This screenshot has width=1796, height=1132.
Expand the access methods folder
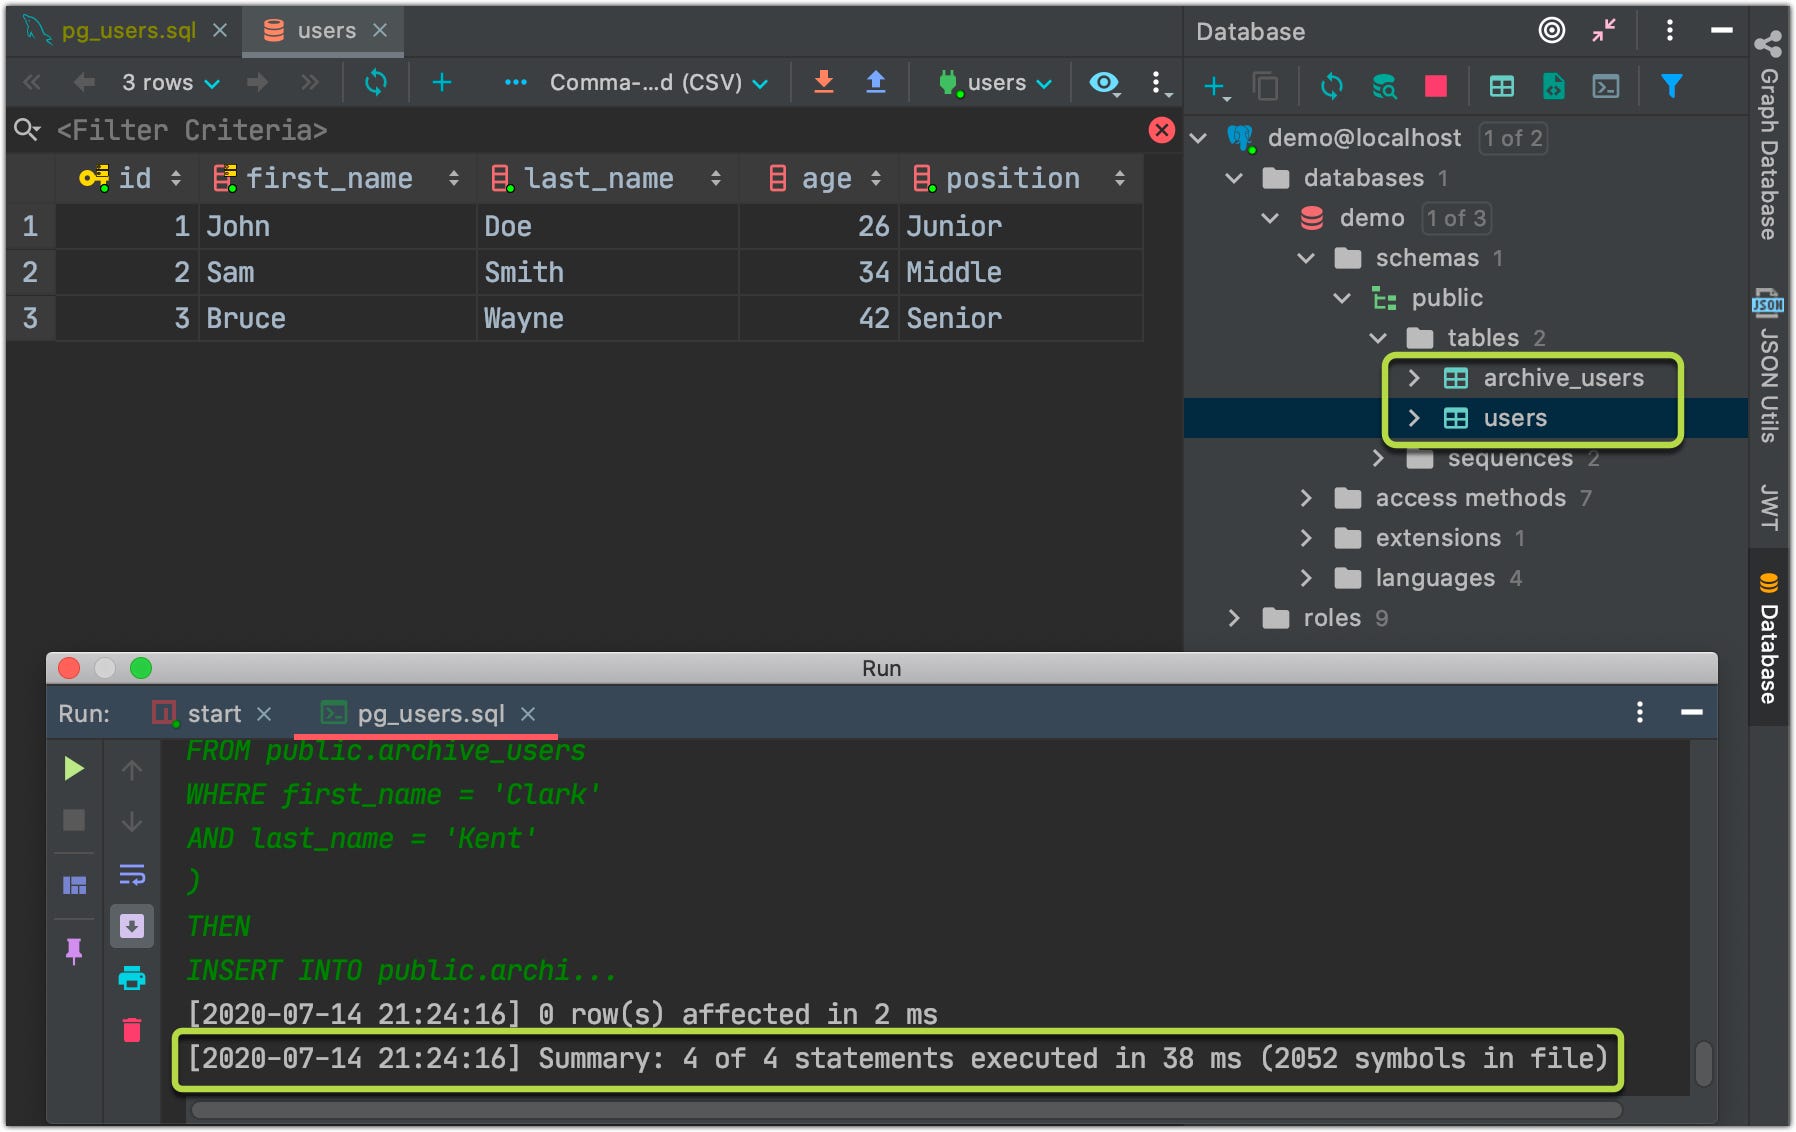click(1306, 498)
